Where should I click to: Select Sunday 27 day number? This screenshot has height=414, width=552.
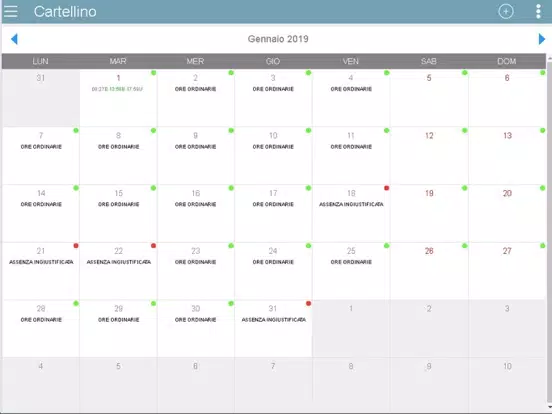point(507,251)
